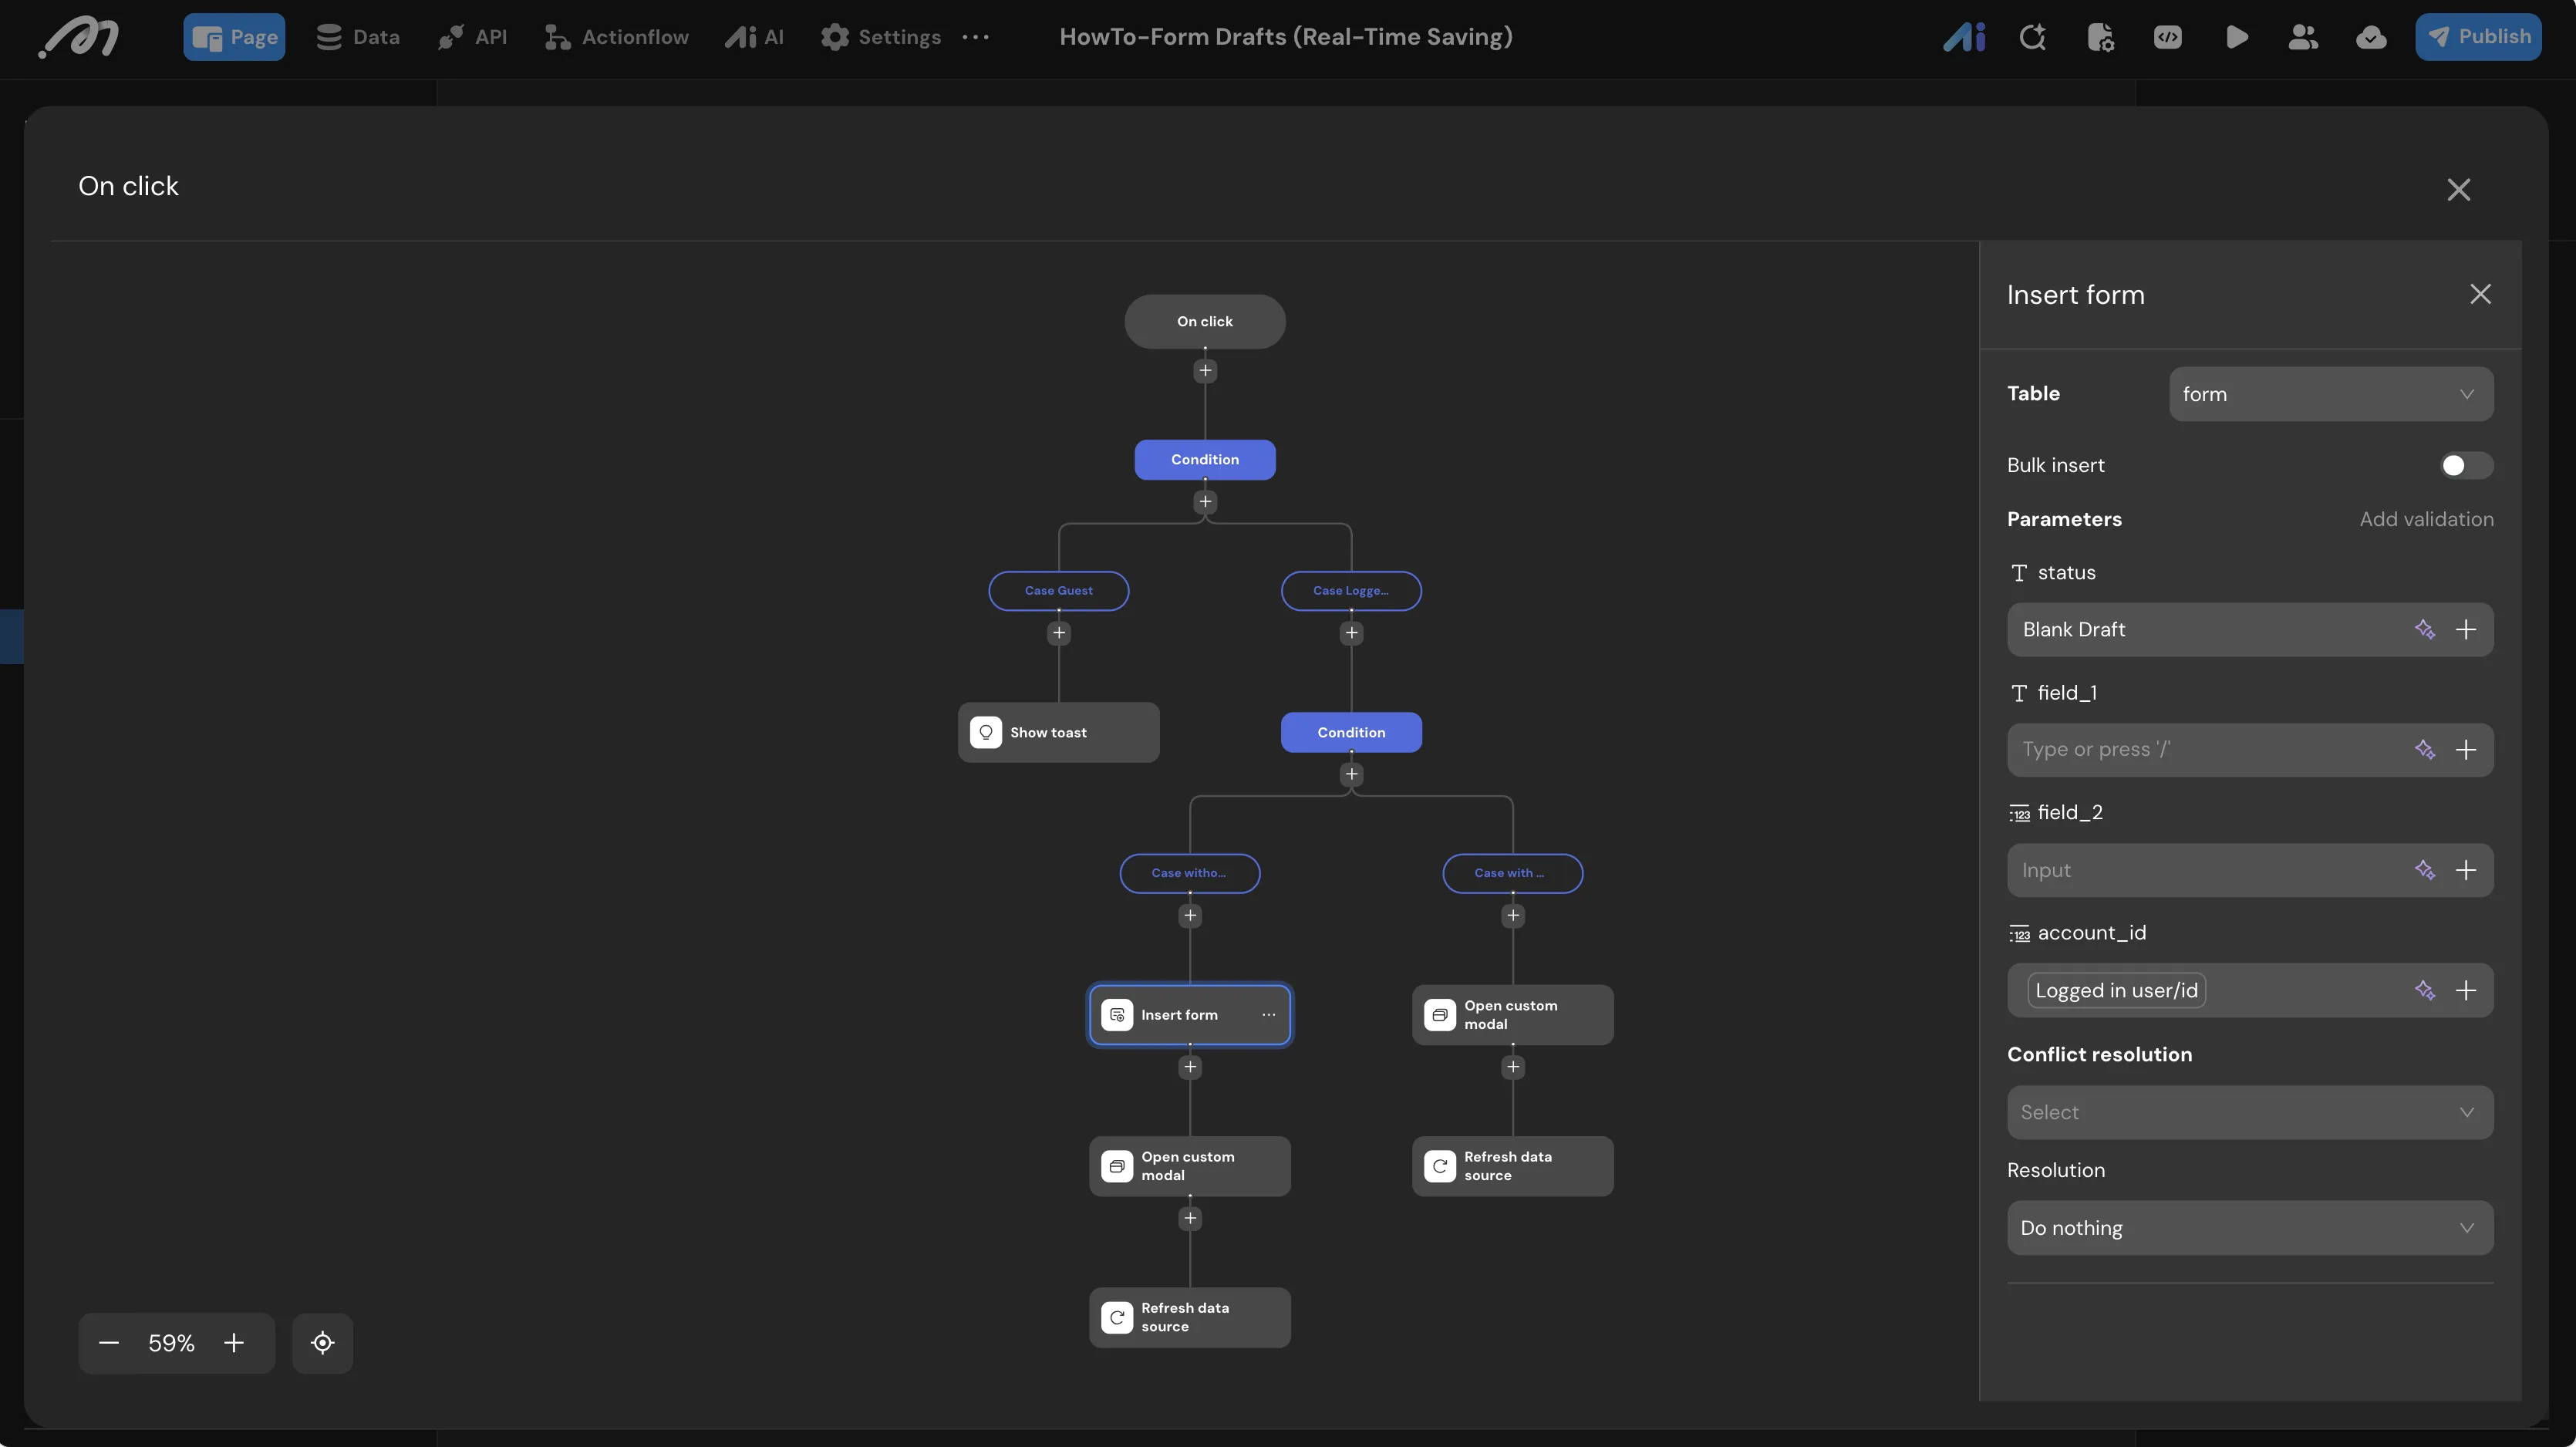Image resolution: width=2576 pixels, height=1447 pixels.
Task: Select the top Condition node
Action: point(1205,459)
